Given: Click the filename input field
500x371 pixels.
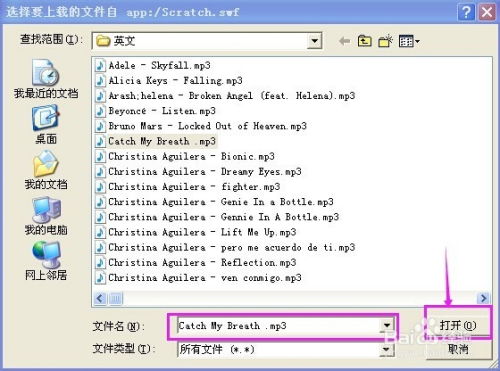Looking at the screenshot, I should [279, 326].
